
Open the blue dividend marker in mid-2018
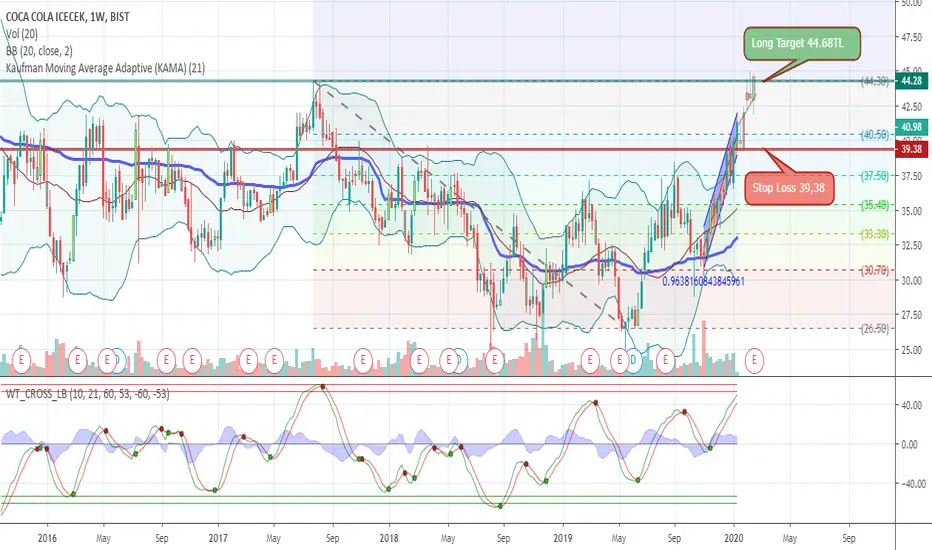click(459, 360)
